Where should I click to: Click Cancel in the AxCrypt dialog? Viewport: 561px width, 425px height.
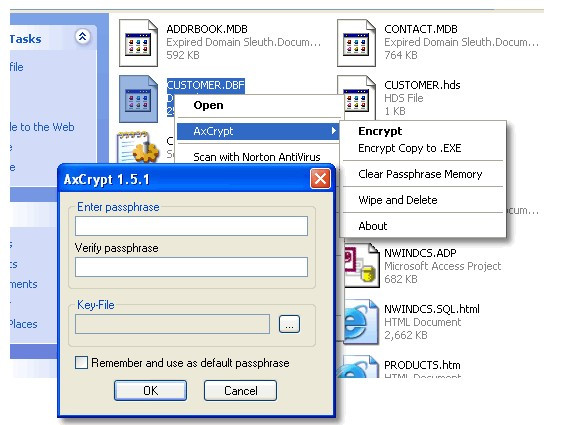coord(240,390)
